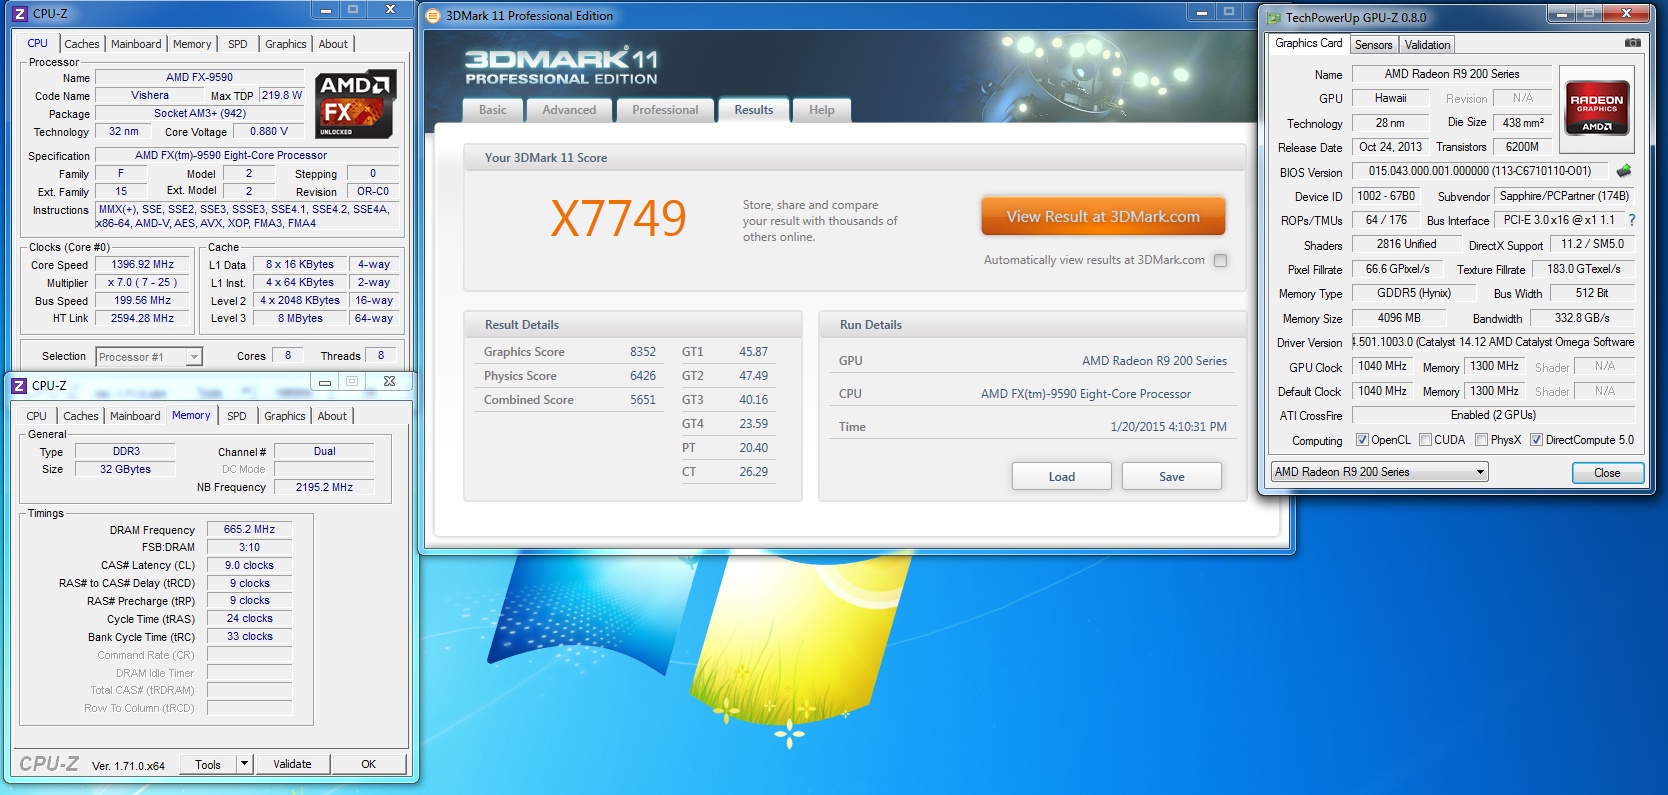Click the 3DMark 11 title bar icon
Viewport: 1668px width, 795px height.
click(433, 15)
